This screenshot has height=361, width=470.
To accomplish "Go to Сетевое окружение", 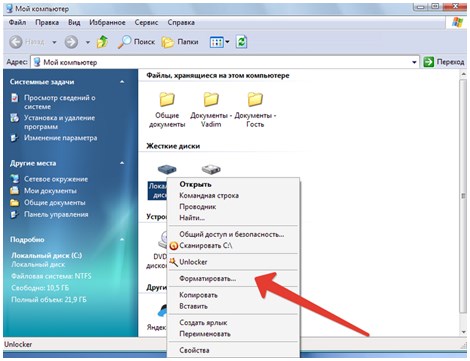I will [x=56, y=179].
